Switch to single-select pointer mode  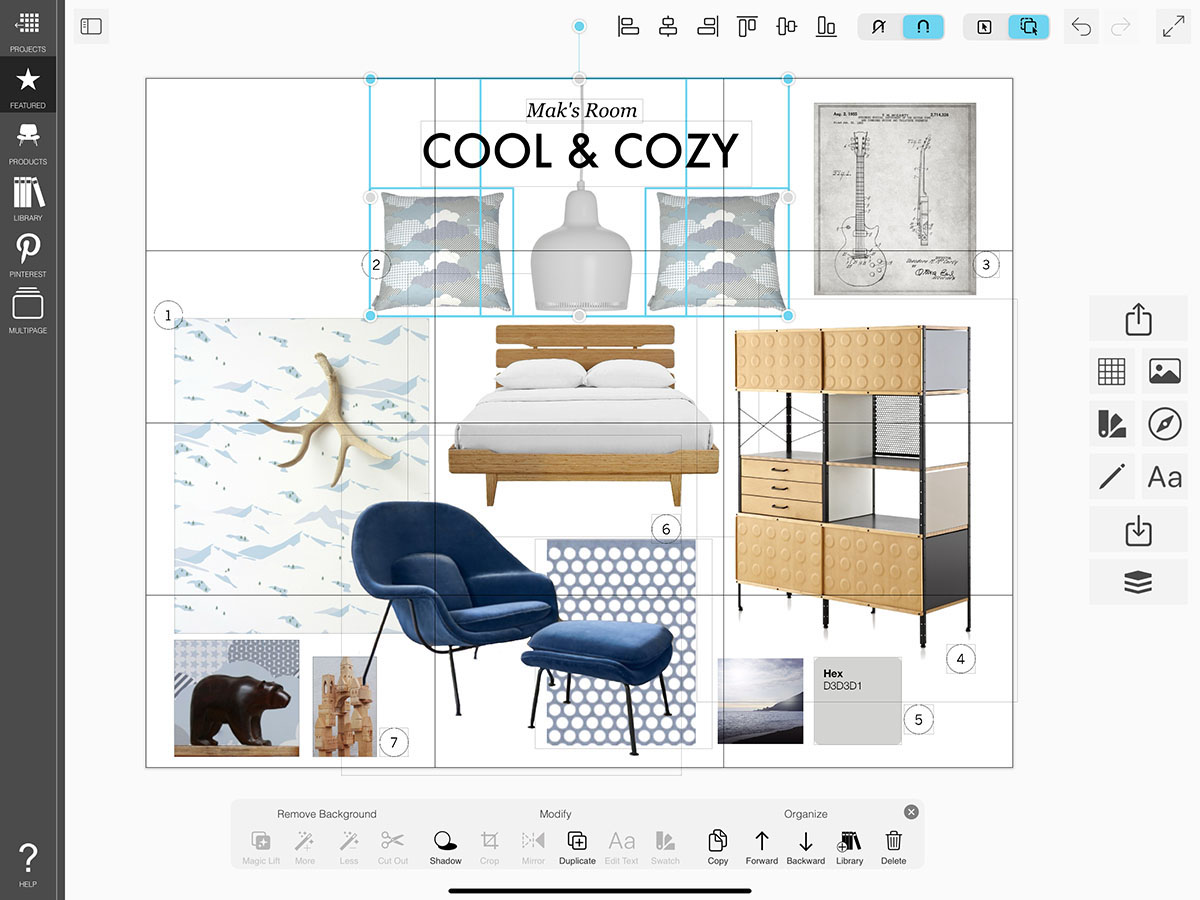[984, 27]
